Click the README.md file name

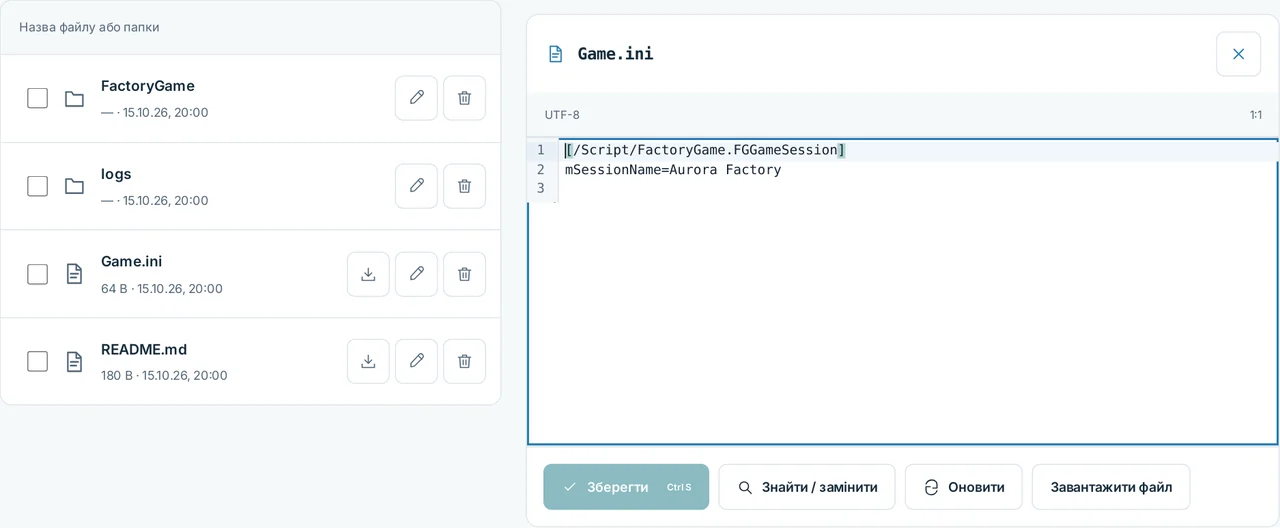(x=144, y=350)
